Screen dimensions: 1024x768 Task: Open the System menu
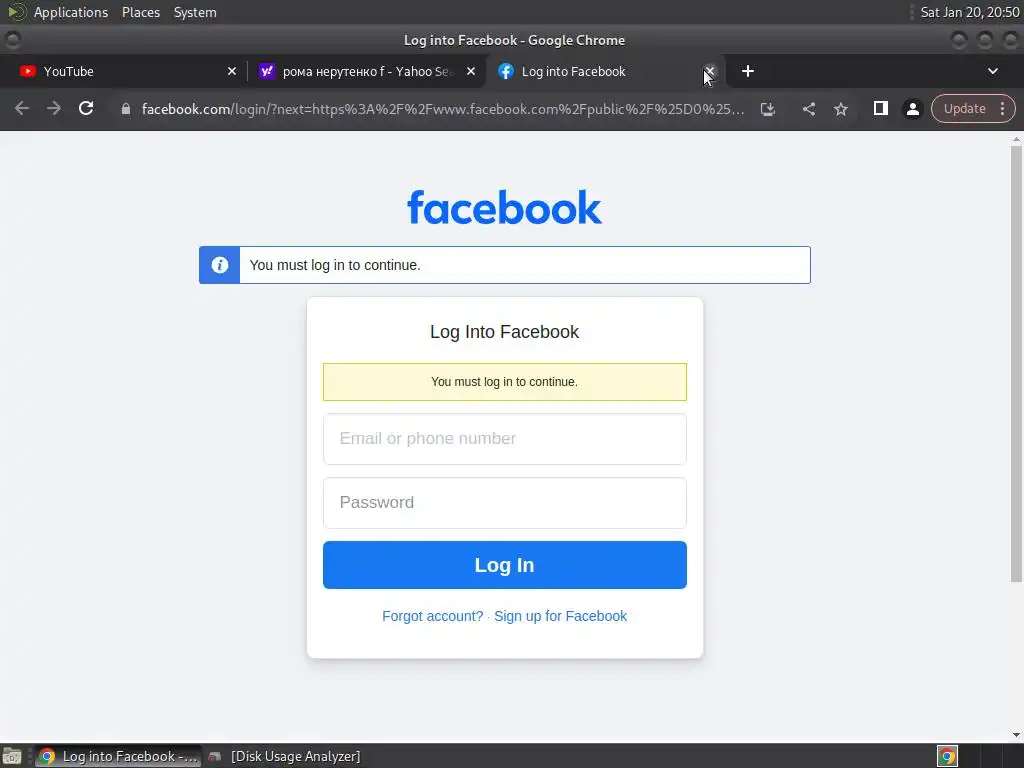(x=195, y=12)
